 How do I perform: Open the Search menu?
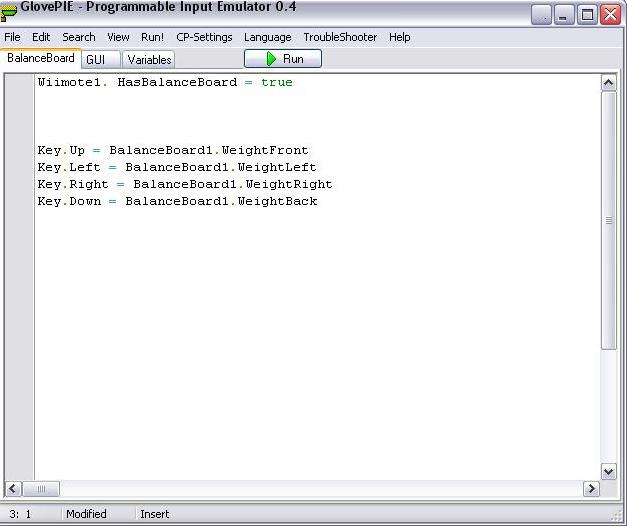[79, 37]
